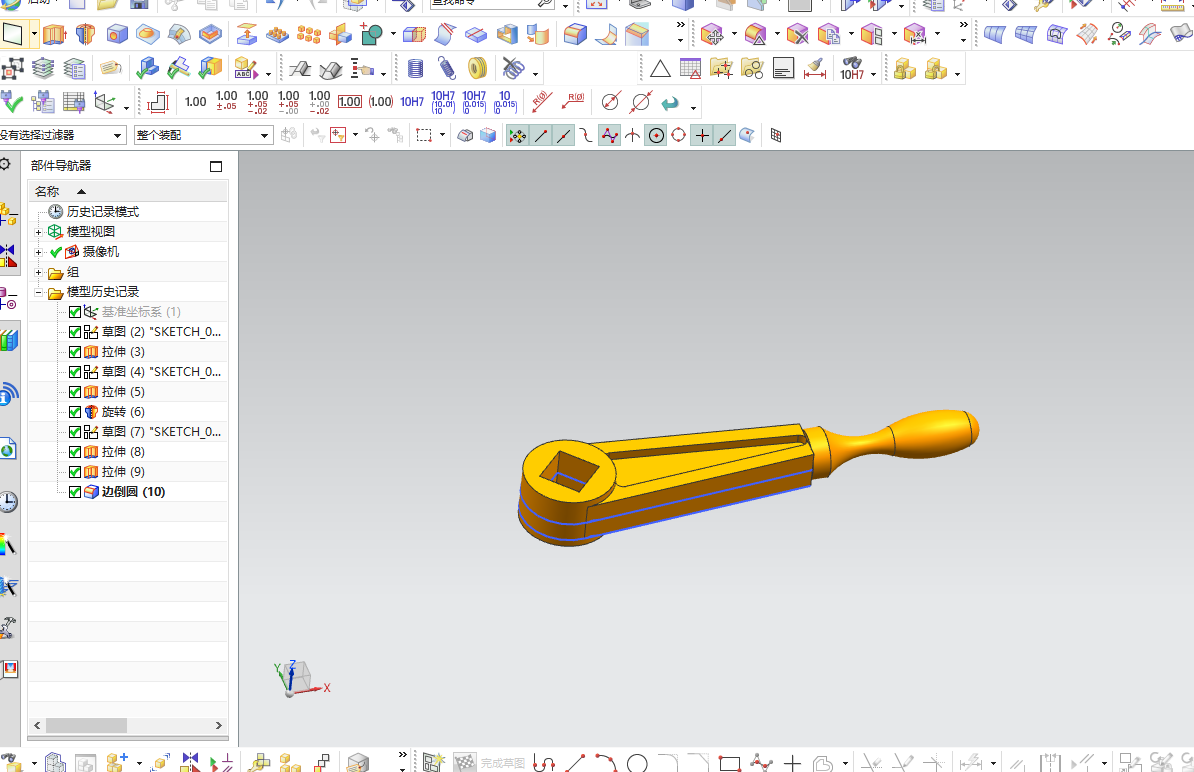Toggle the 边倒圆 (10) checkbox
The width and height of the screenshot is (1194, 772).
click(x=75, y=492)
